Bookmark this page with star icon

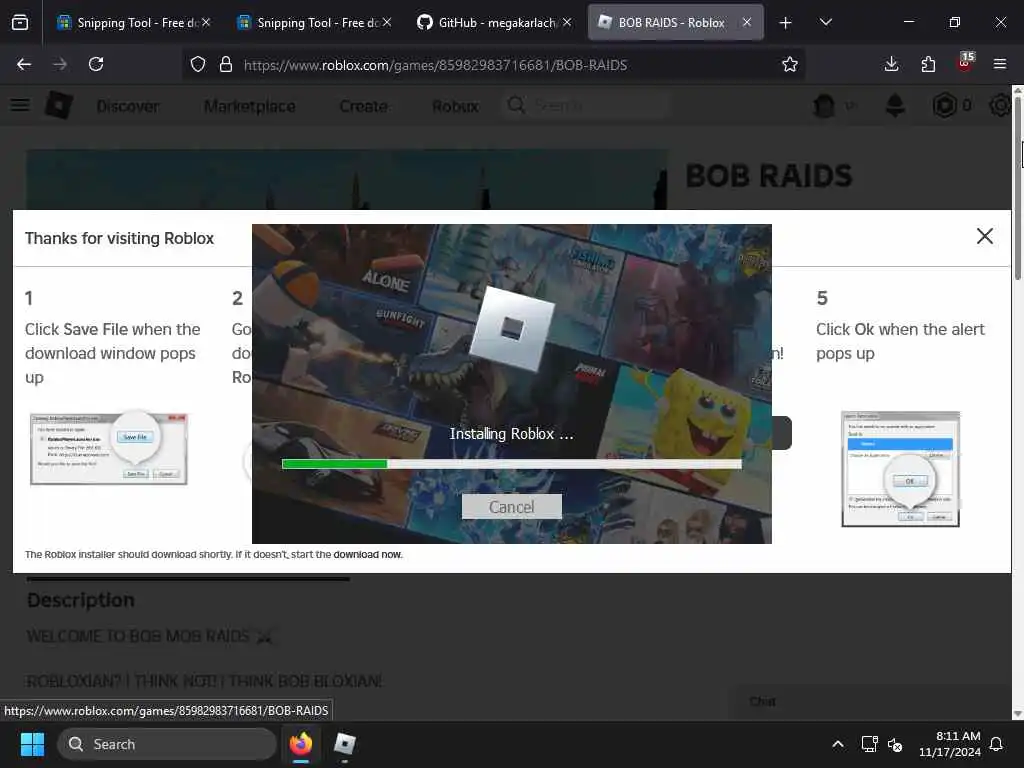point(790,64)
